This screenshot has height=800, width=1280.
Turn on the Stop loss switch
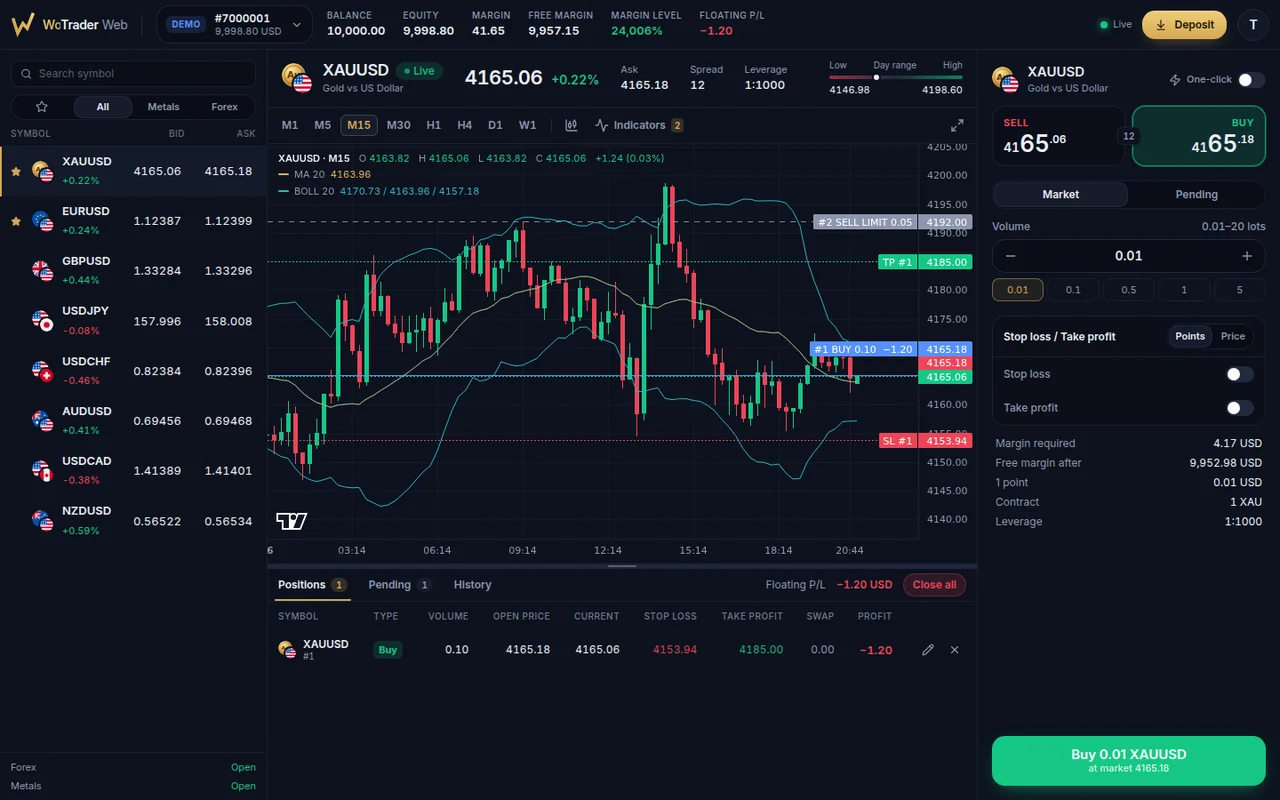[x=1240, y=374]
